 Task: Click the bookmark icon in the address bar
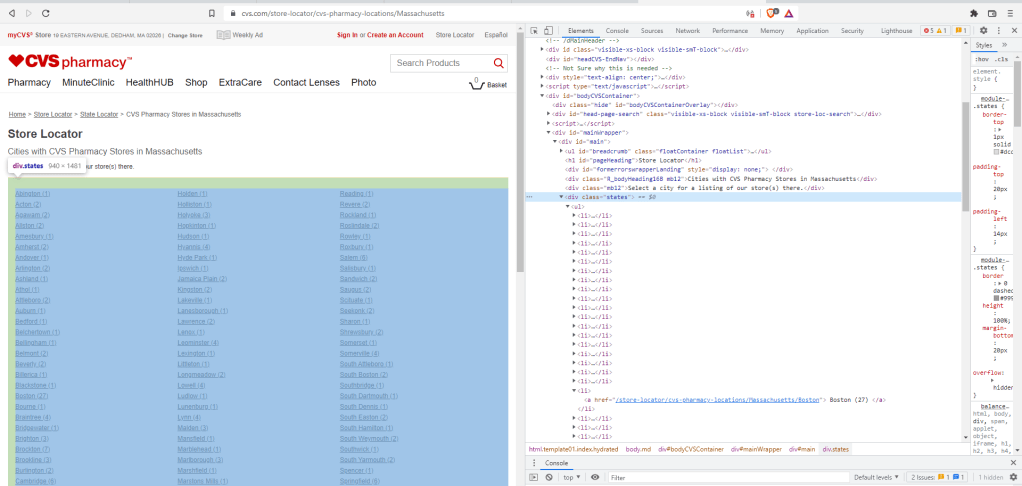point(212,13)
